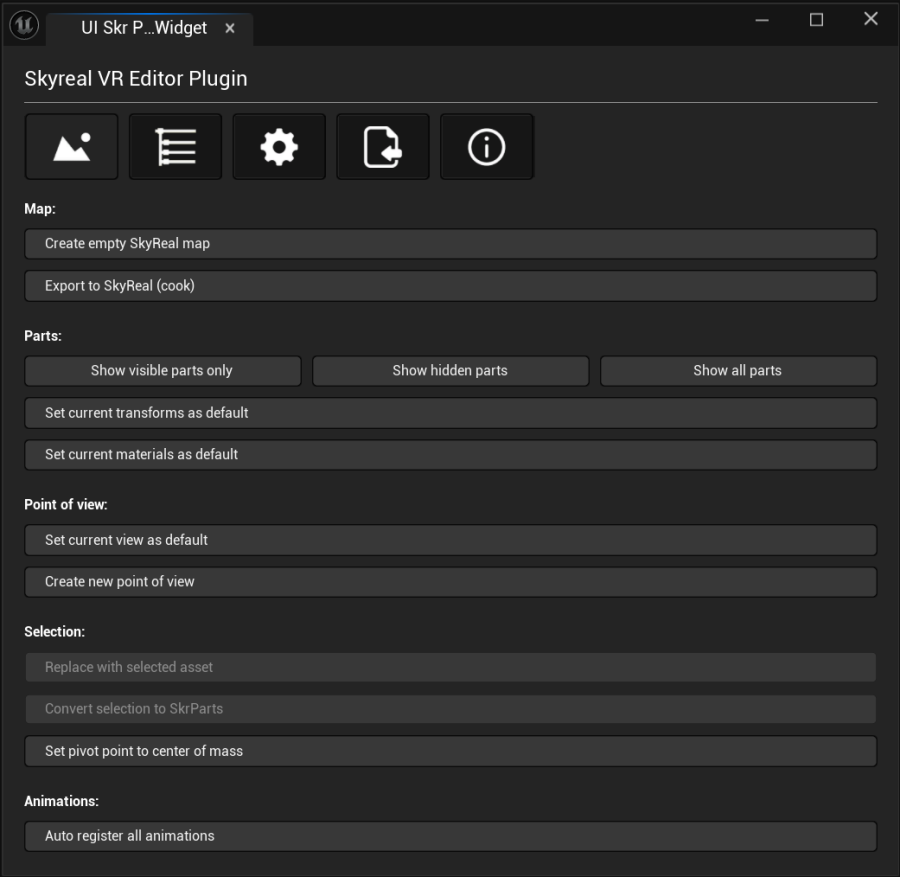Set pivot point to center of mass
Screen dimensions: 900x877
450,751
